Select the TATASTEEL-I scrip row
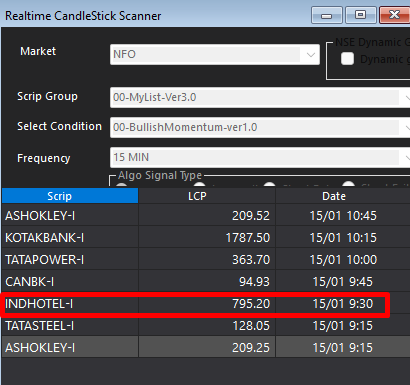This screenshot has width=410, height=385. point(206,326)
